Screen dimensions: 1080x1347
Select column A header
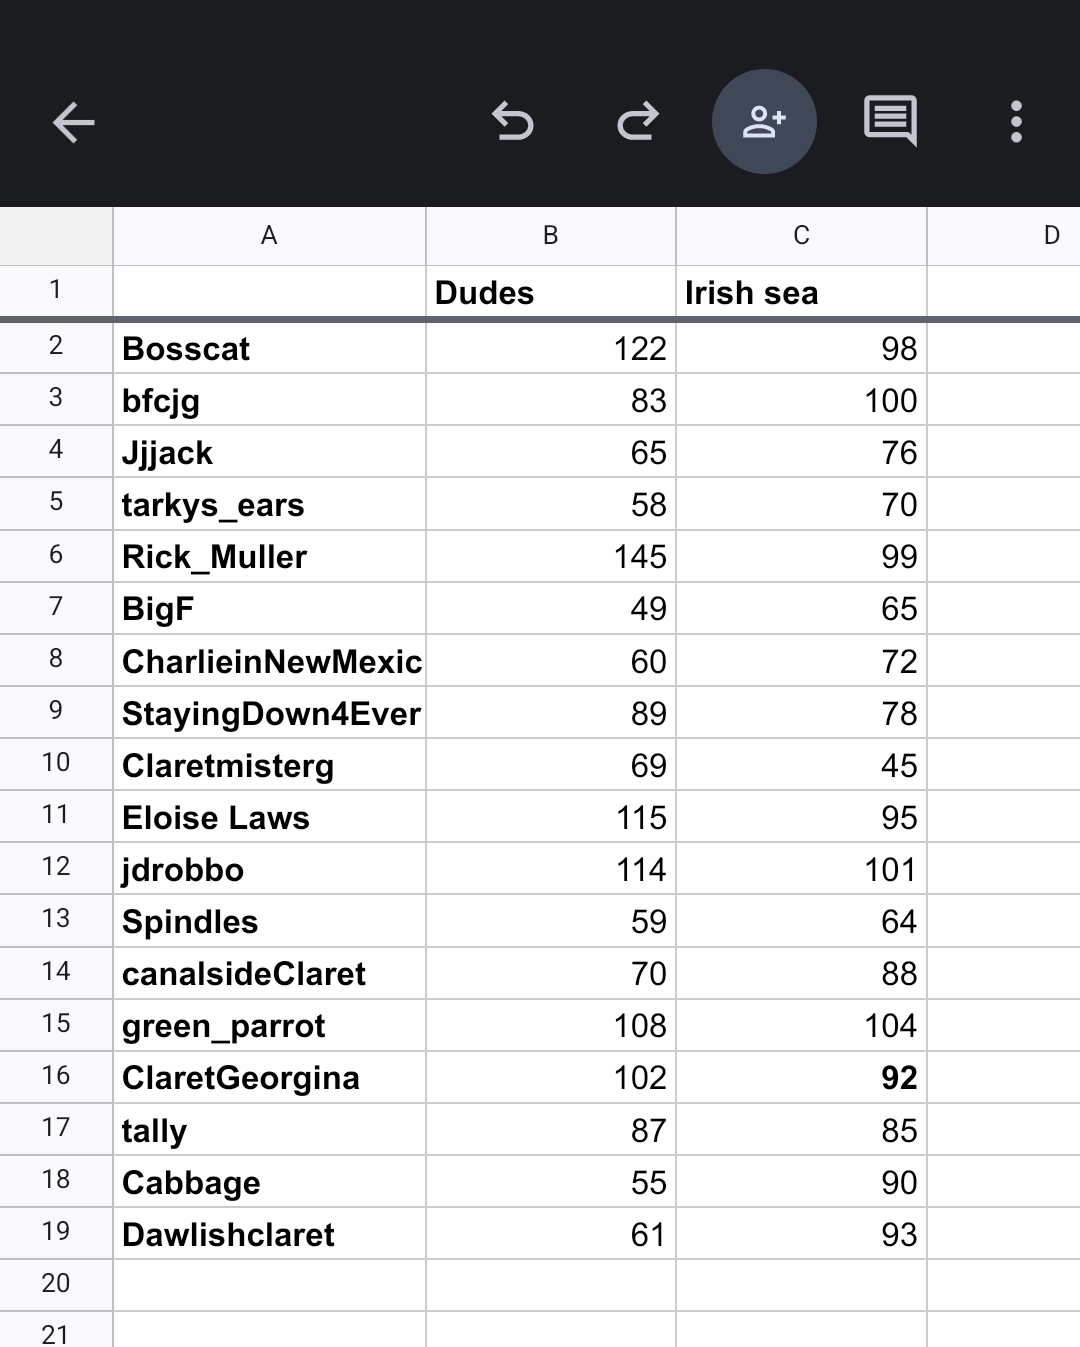click(269, 236)
